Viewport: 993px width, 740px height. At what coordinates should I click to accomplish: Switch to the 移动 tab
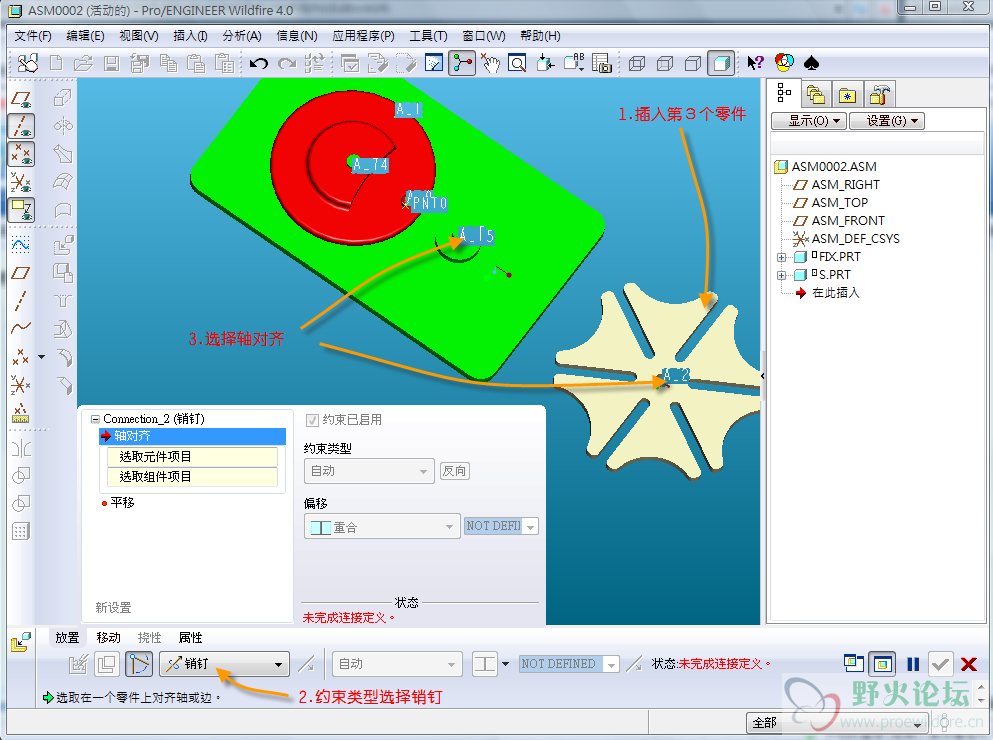tap(108, 637)
